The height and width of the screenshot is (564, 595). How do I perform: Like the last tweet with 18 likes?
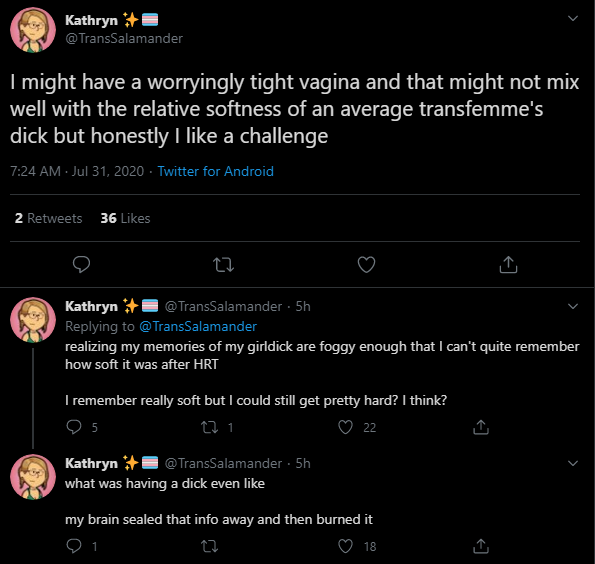345,546
